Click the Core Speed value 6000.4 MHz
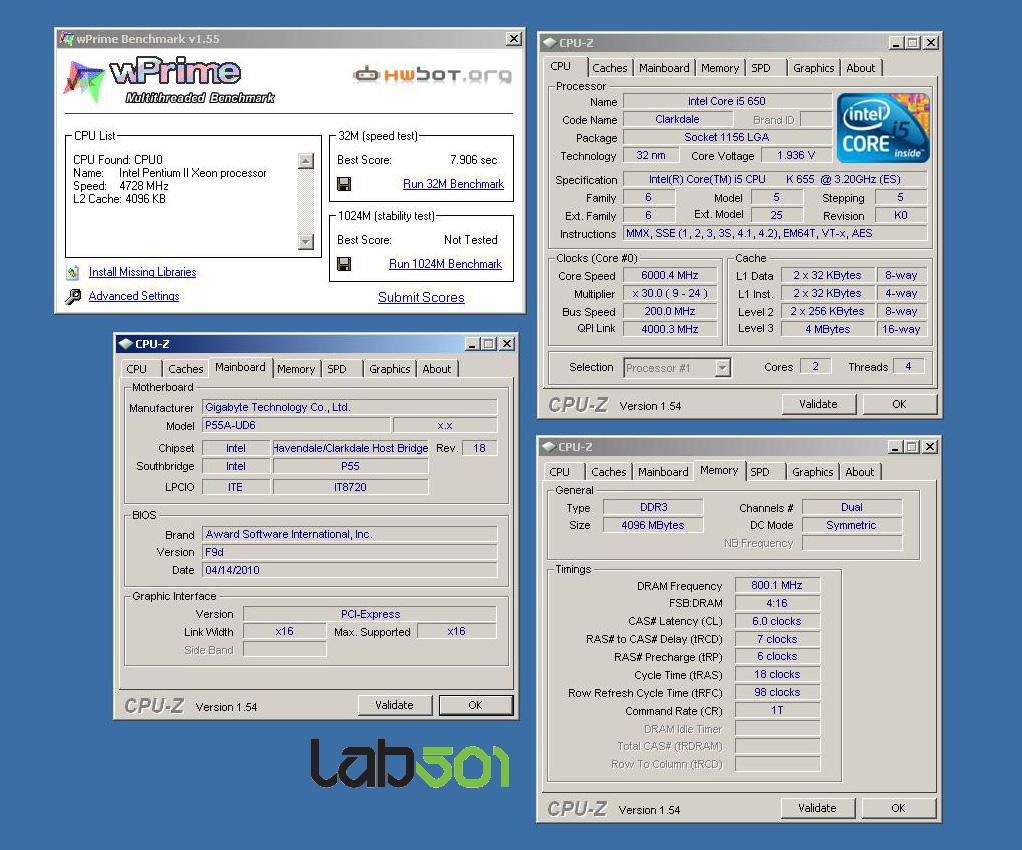This screenshot has width=1022, height=850. 669,276
